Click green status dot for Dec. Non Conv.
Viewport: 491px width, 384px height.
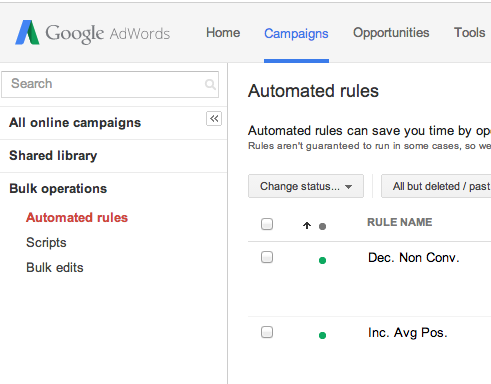tap(322, 260)
